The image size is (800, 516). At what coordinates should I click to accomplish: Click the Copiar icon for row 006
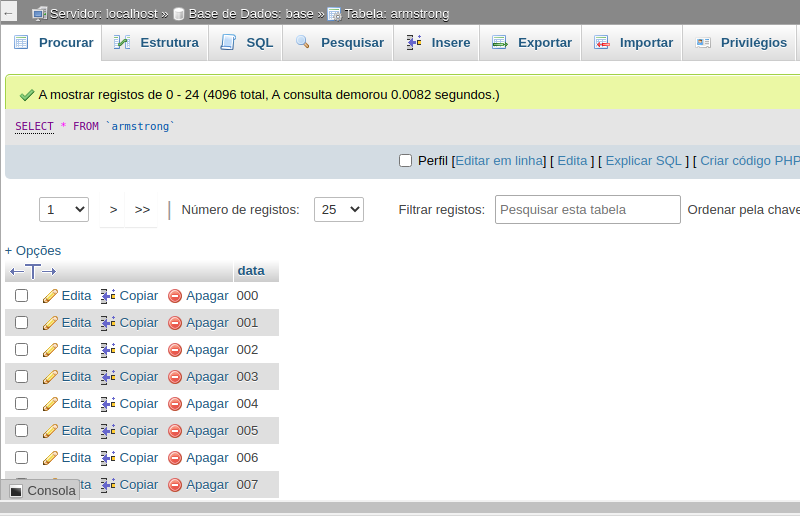click(x=109, y=458)
